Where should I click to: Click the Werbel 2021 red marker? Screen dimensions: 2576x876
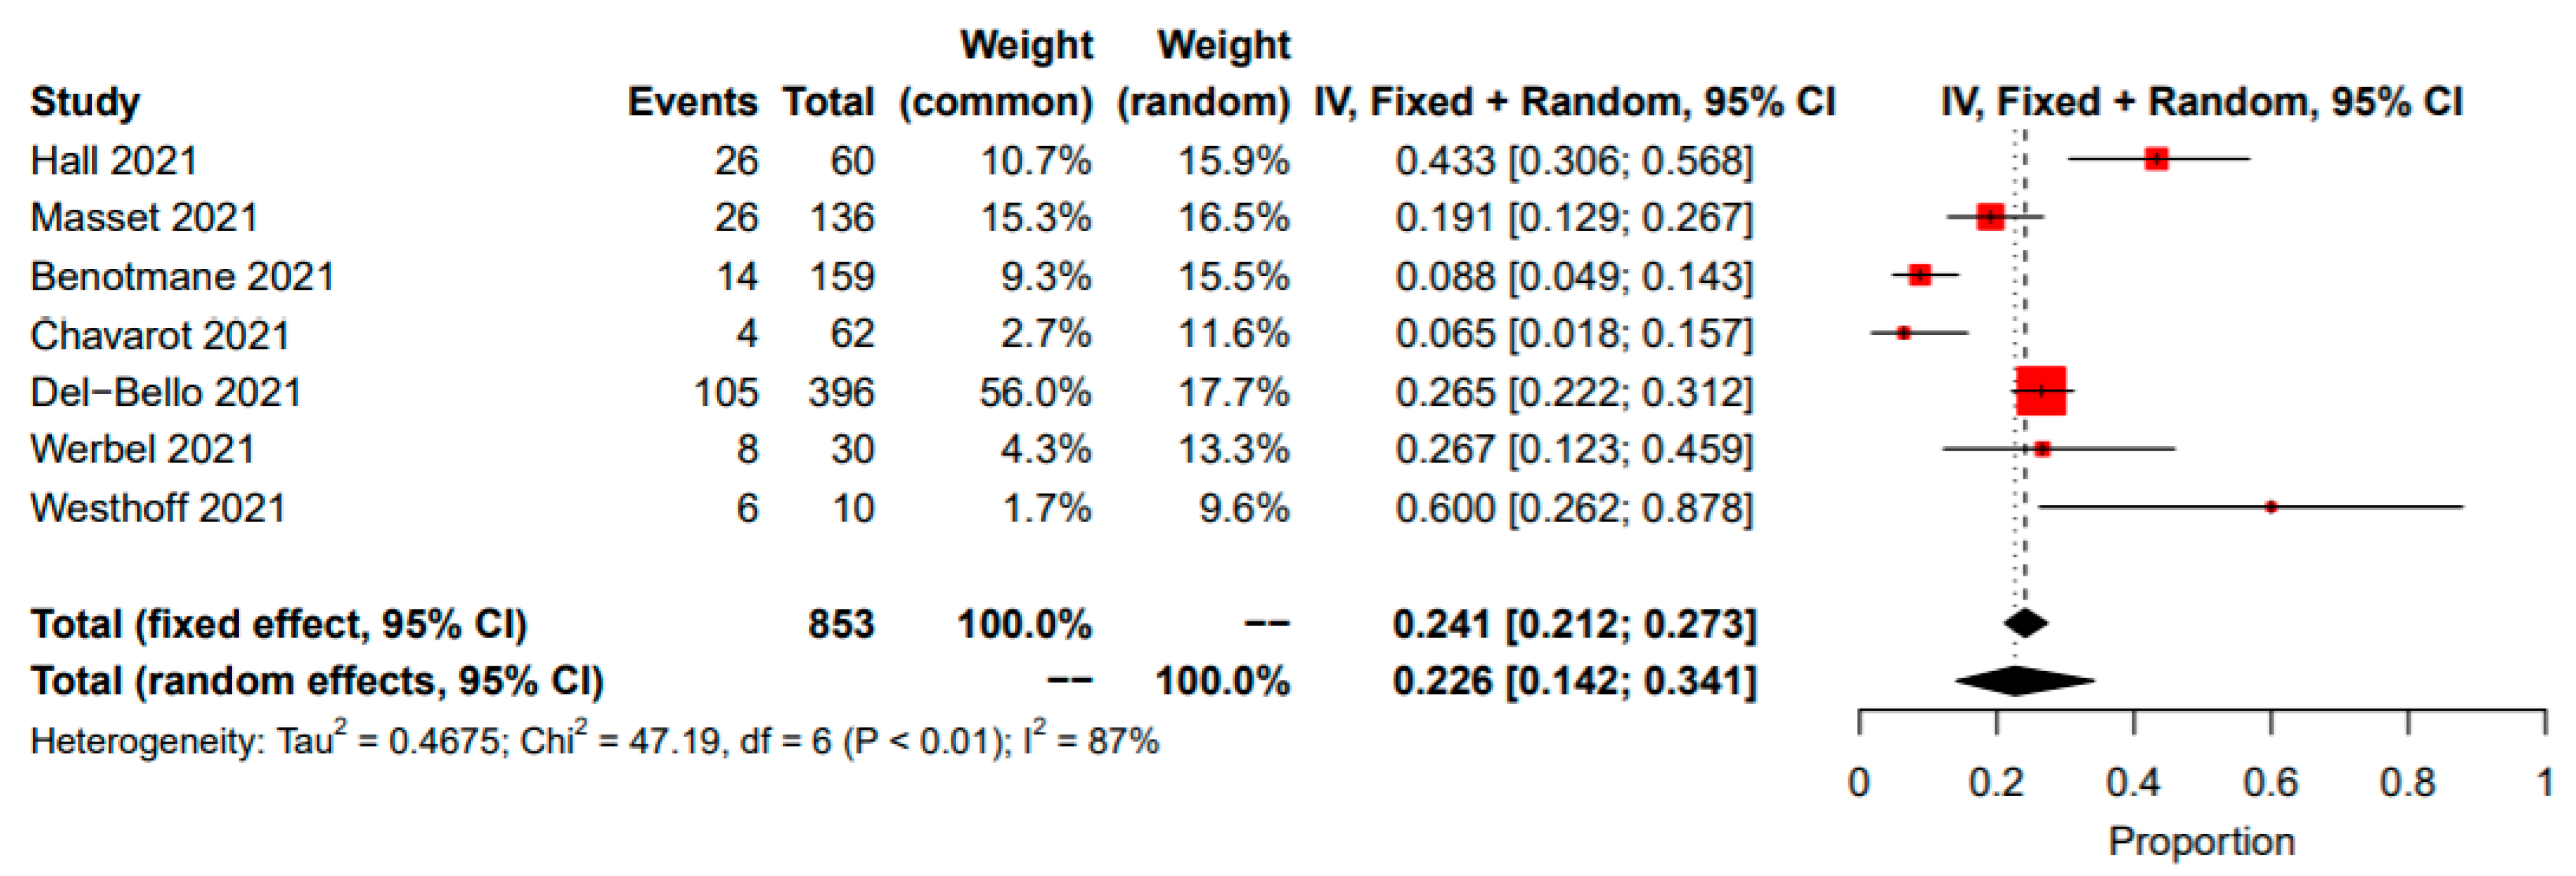(2042, 449)
